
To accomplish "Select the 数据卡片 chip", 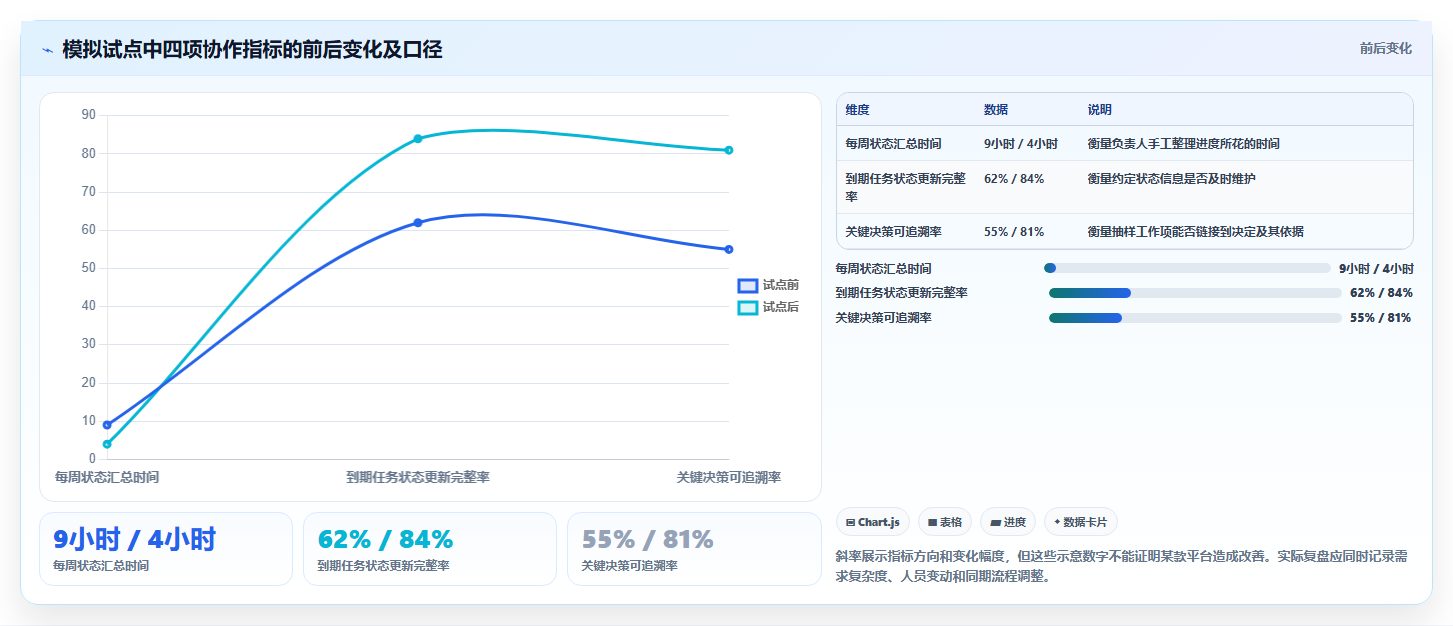I will point(1081,522).
